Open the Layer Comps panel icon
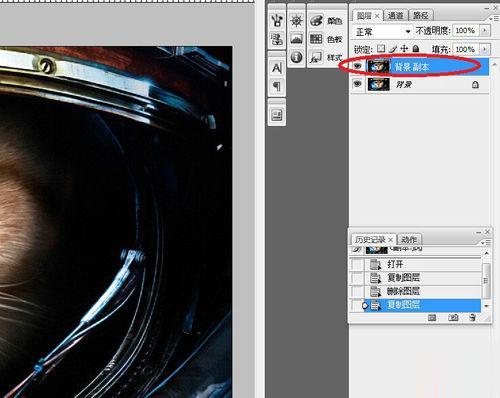Screen dimensions: 500x398 click(277, 115)
